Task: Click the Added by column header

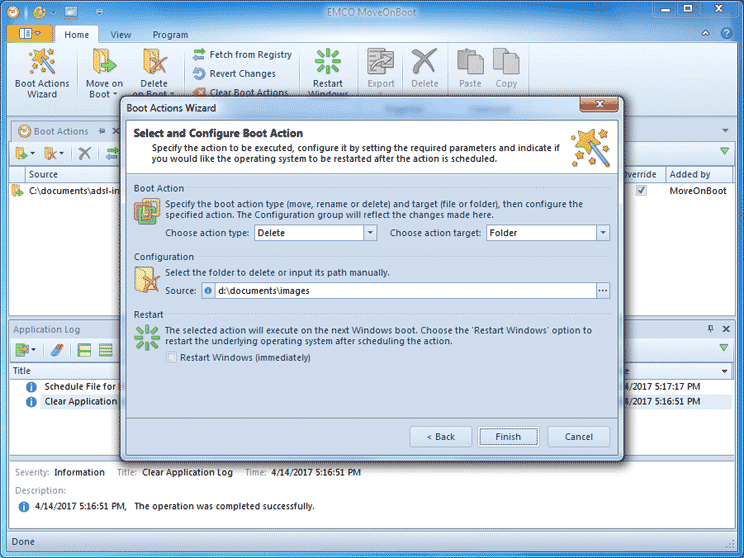Action: pyautogui.click(x=699, y=174)
